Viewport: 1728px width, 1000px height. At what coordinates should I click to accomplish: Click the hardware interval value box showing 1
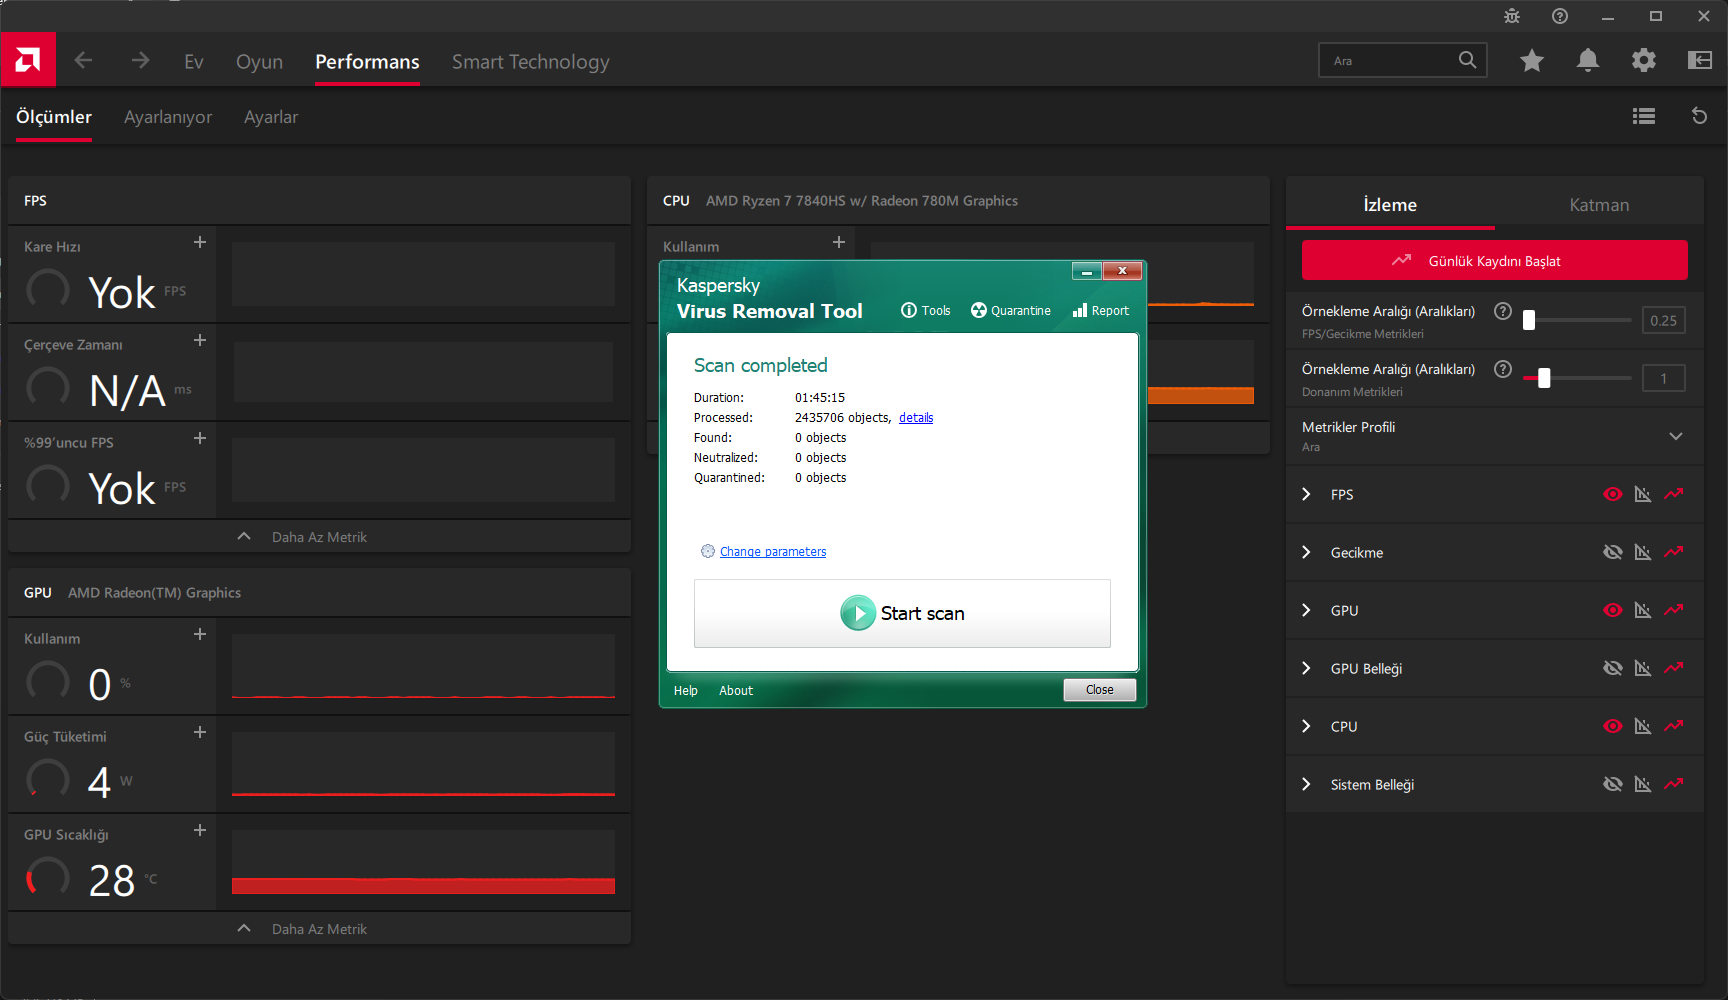(1663, 378)
